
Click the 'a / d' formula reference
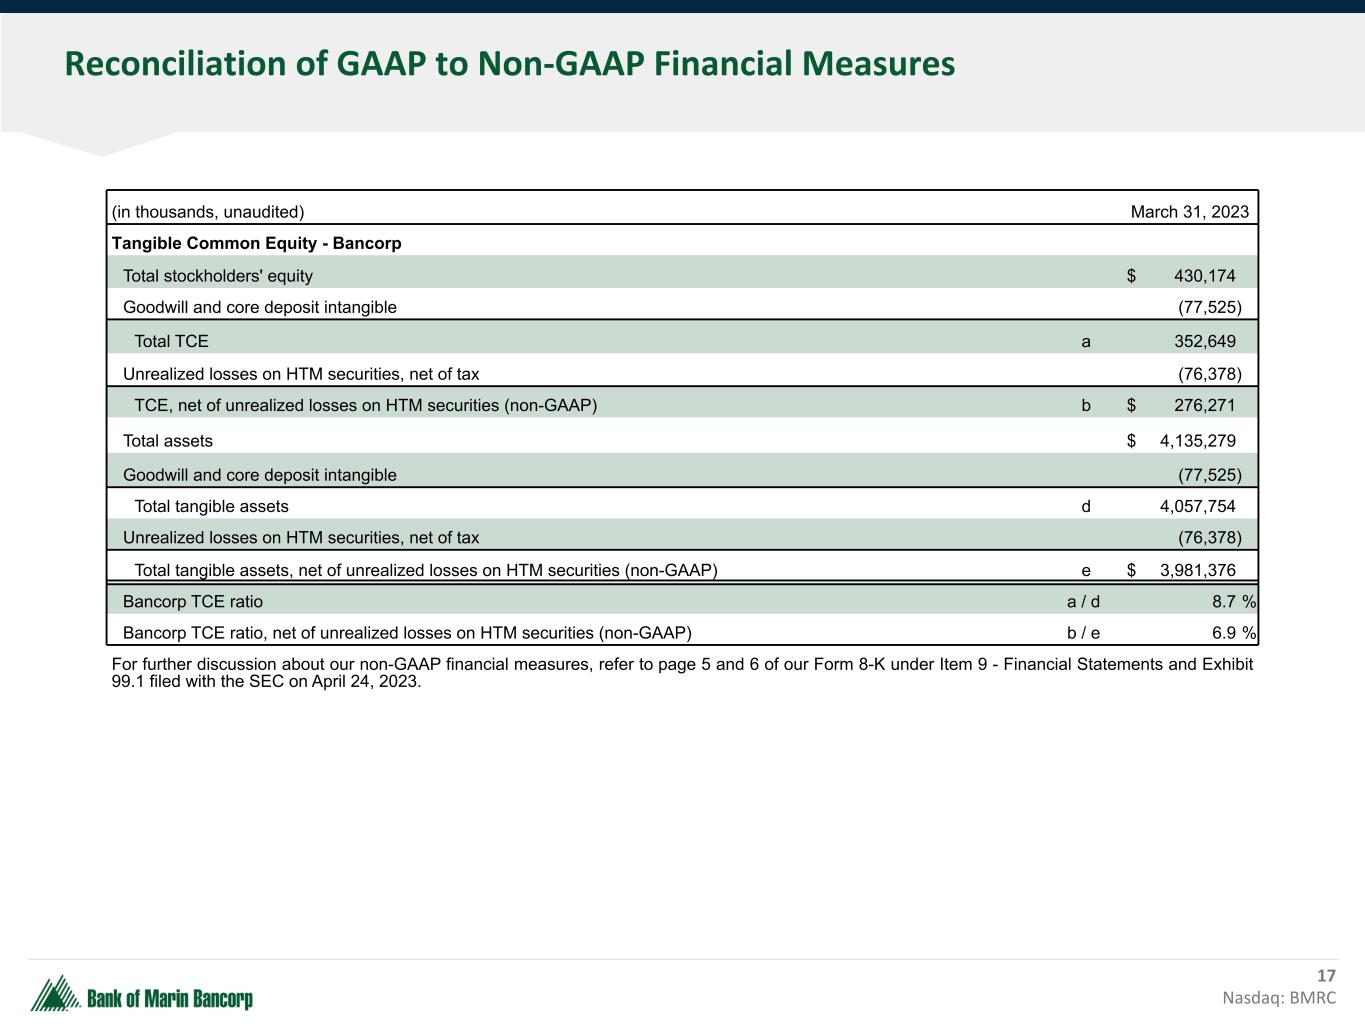(x=1083, y=601)
